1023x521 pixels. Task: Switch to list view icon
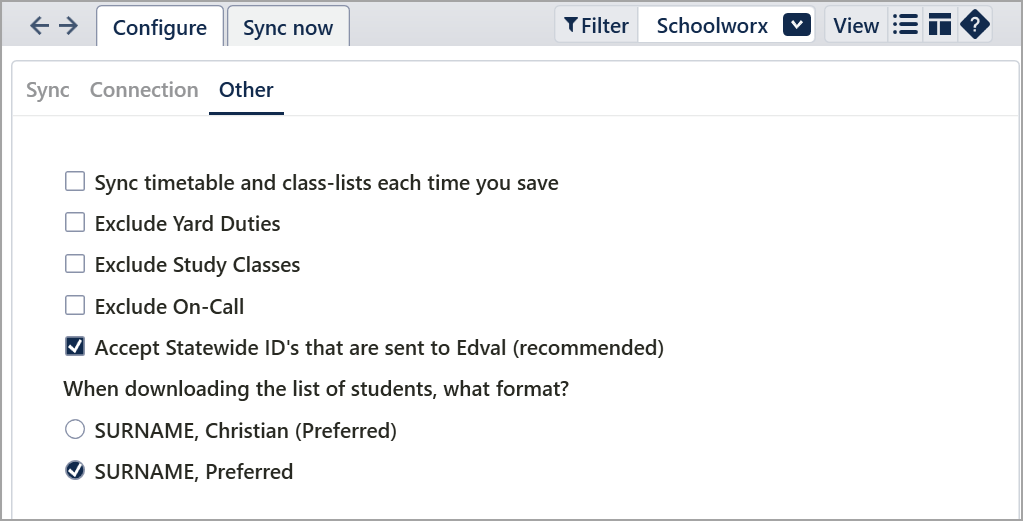pyautogui.click(x=905, y=26)
